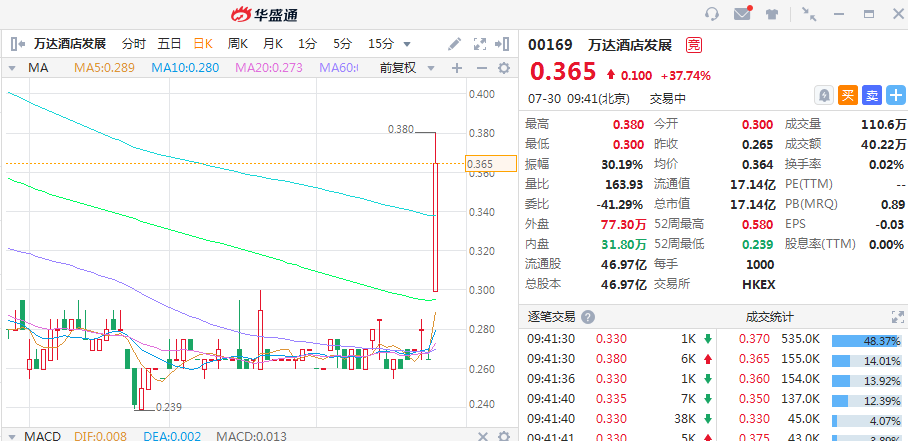Close the MACD indicator panel

[482, 436]
